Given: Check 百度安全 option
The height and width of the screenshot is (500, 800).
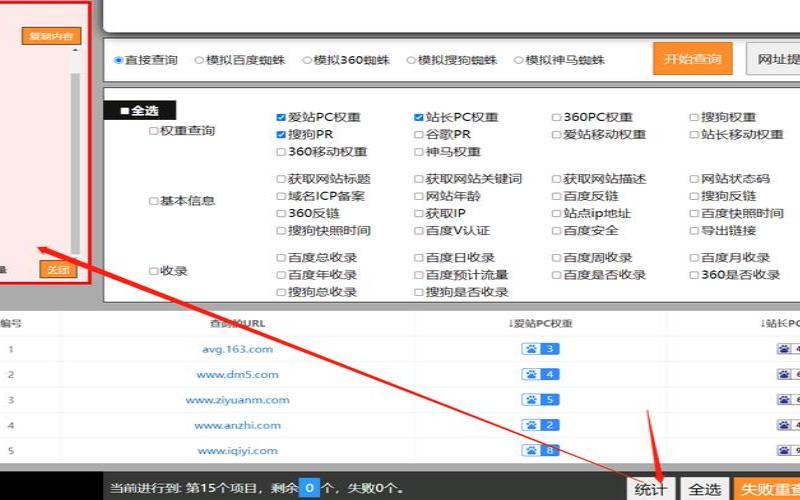Looking at the screenshot, I should tap(557, 231).
